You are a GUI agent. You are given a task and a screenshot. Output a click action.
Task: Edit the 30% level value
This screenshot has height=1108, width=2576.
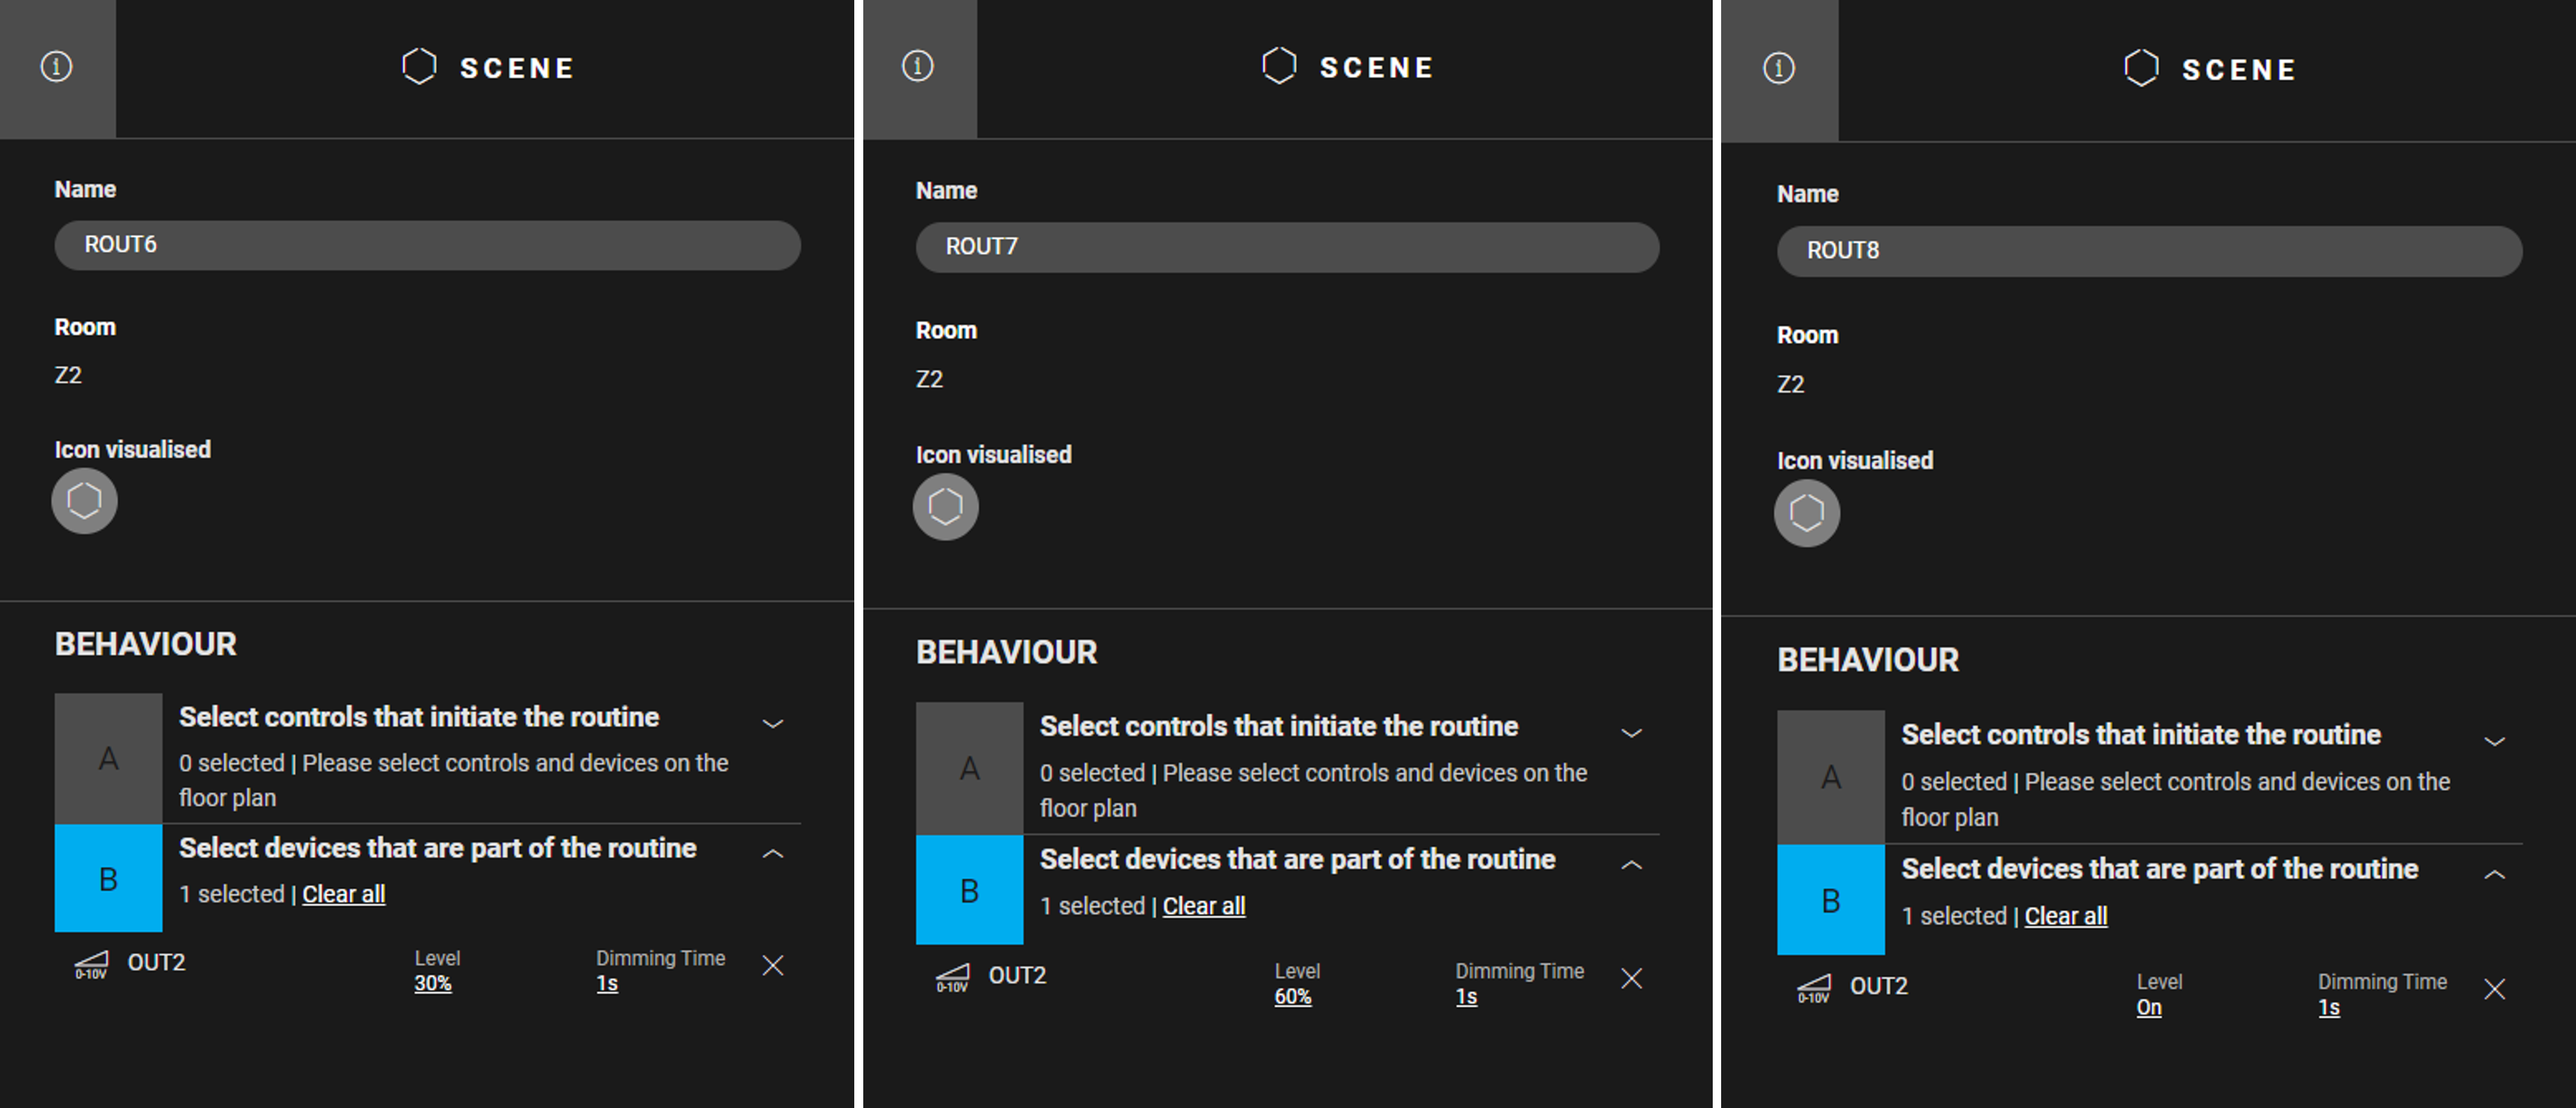(x=433, y=983)
